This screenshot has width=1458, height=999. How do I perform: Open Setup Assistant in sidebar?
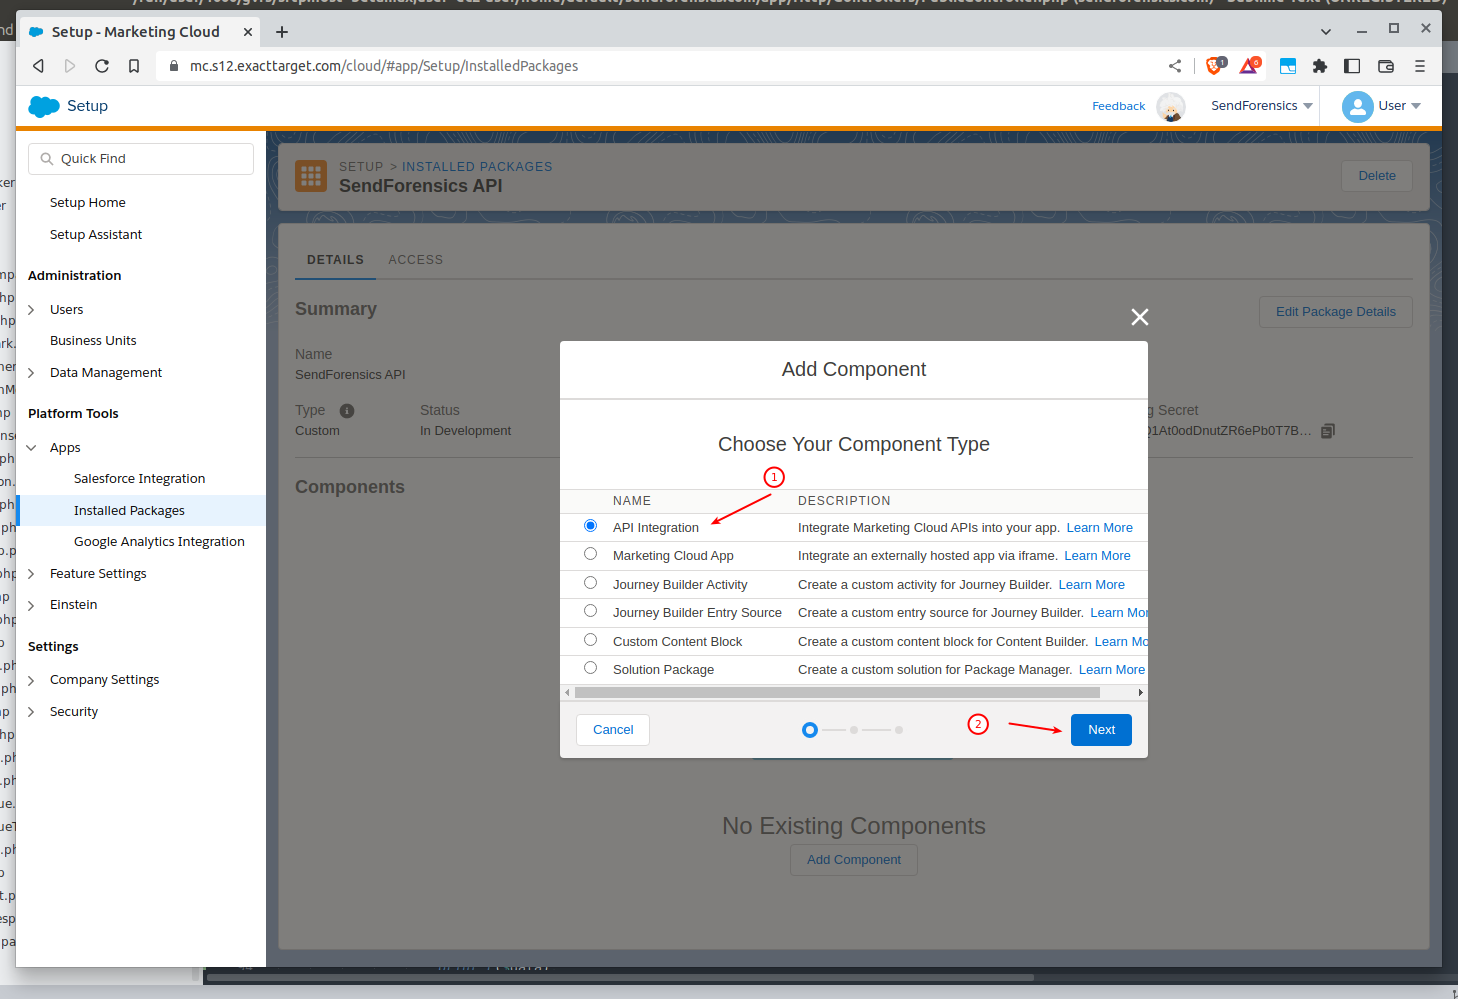(x=96, y=235)
